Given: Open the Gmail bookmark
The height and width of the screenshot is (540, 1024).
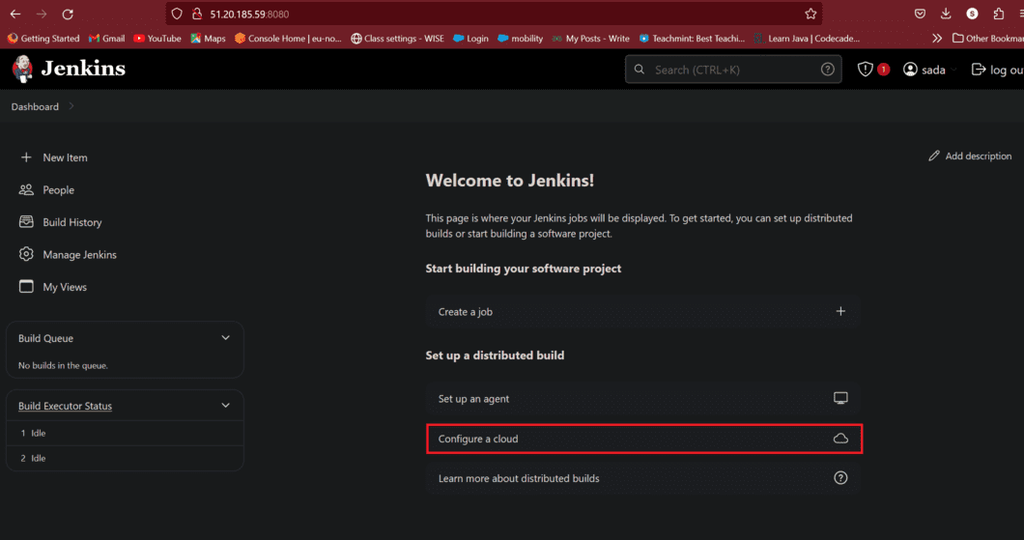Looking at the screenshot, I should point(106,39).
